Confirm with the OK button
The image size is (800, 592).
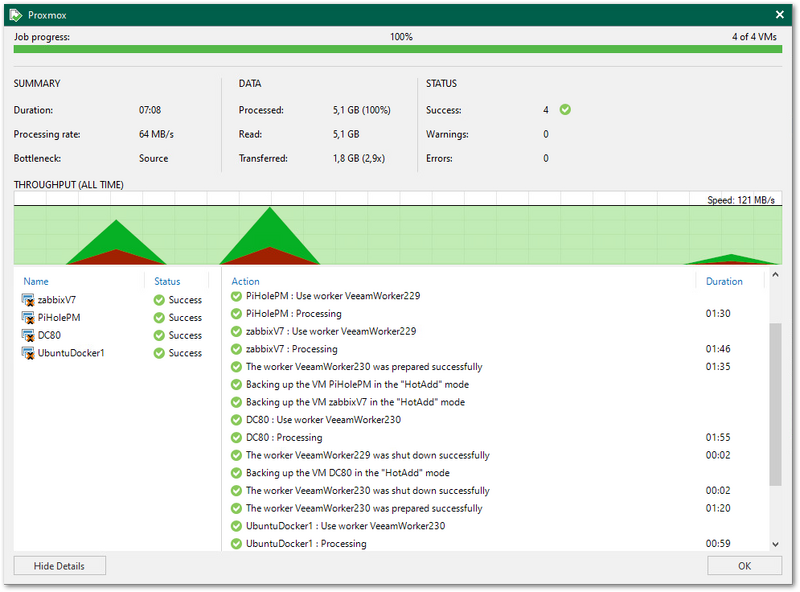pyautogui.click(x=744, y=566)
